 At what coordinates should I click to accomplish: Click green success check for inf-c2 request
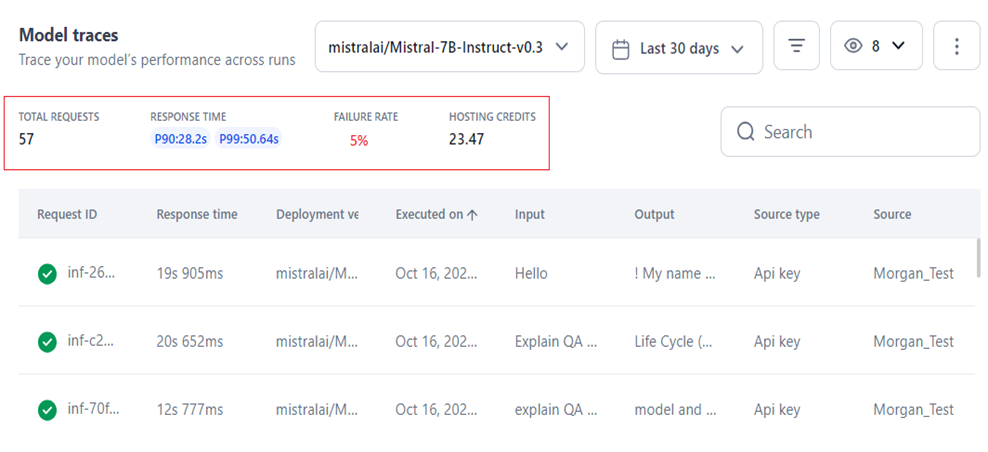tap(47, 342)
